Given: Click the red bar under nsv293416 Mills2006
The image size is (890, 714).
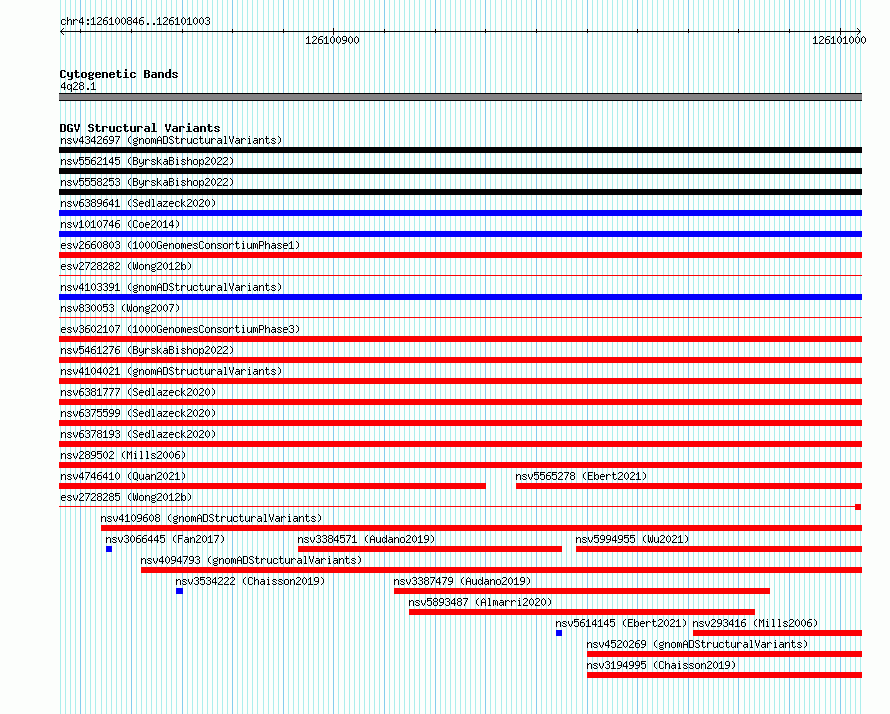Looking at the screenshot, I should [778, 633].
